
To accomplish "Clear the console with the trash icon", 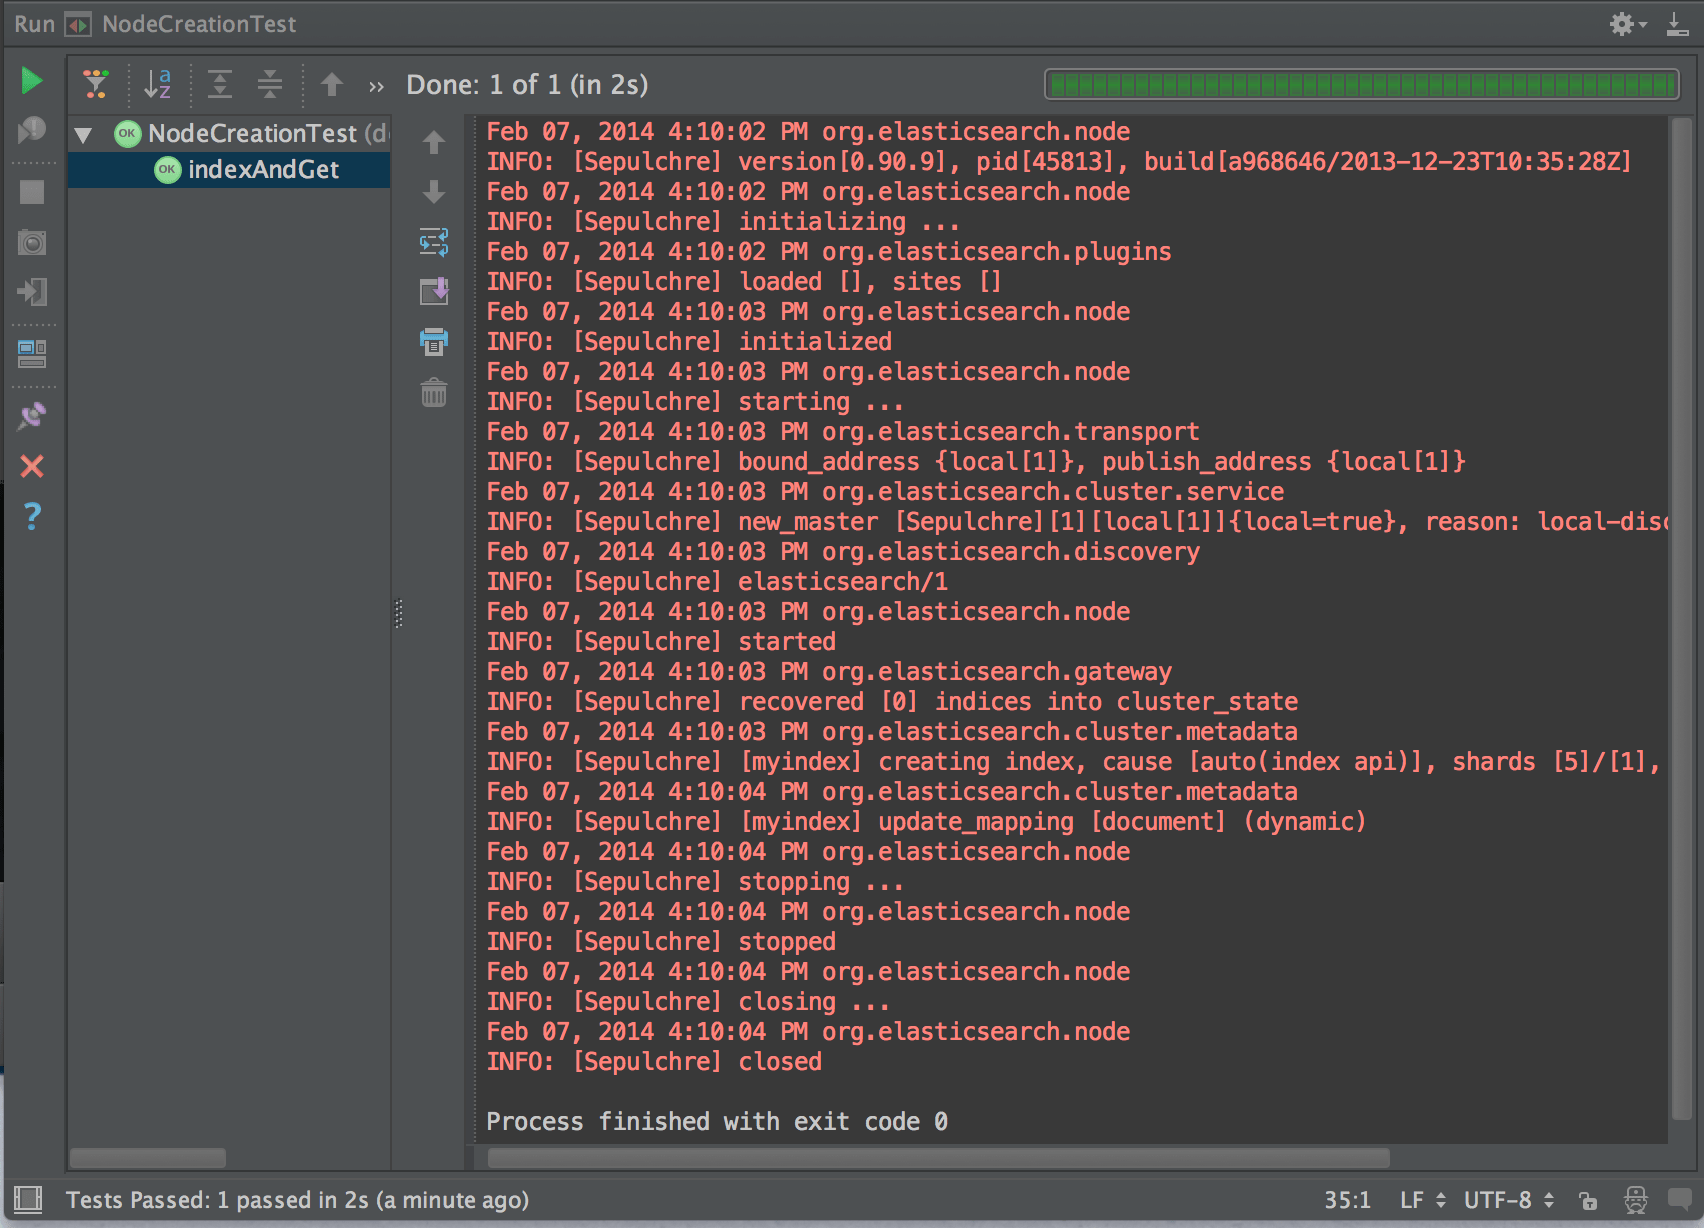I will point(434,393).
